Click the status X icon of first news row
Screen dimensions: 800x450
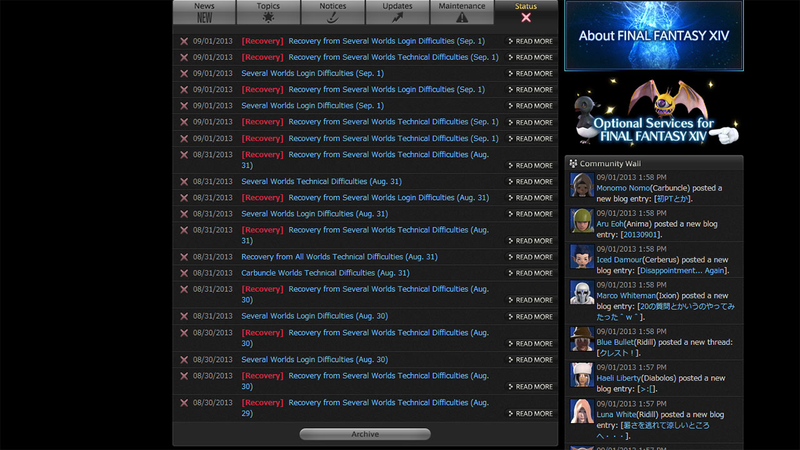184,41
